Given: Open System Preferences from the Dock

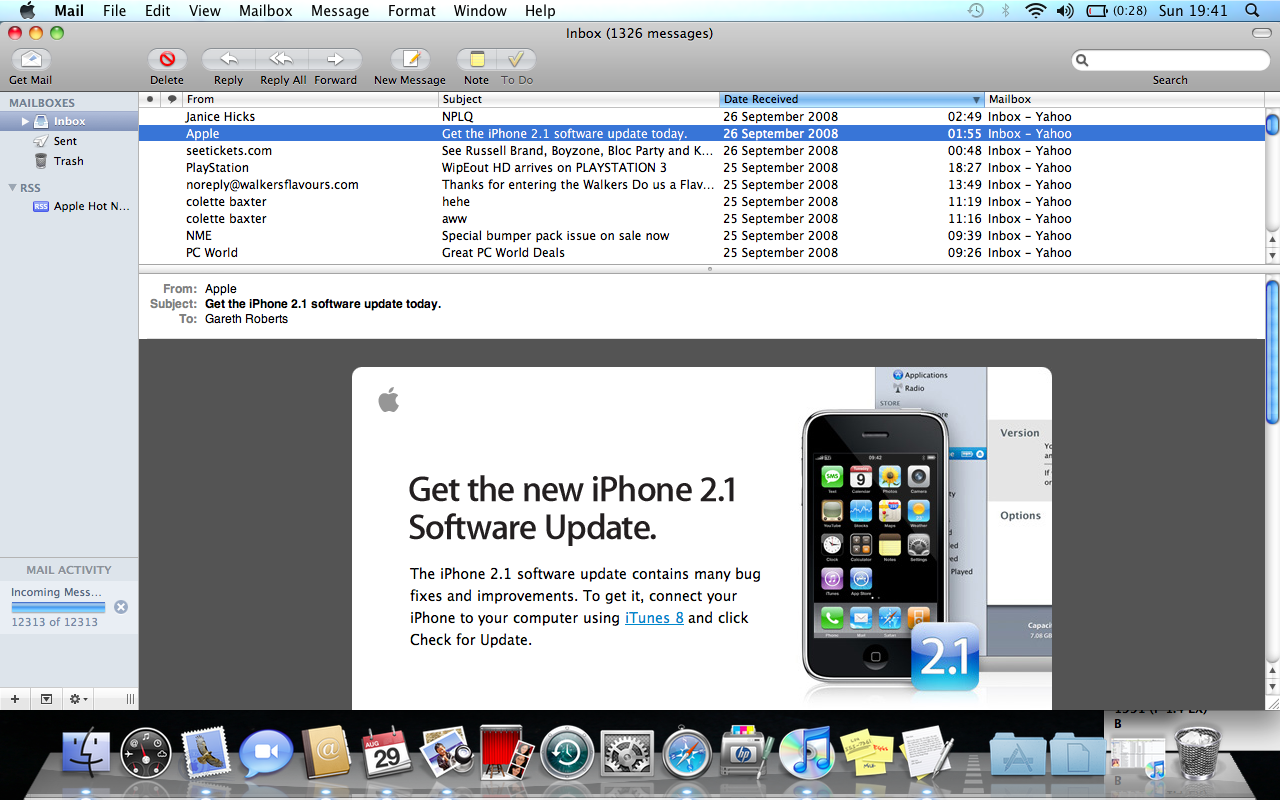Looking at the screenshot, I should click(627, 752).
